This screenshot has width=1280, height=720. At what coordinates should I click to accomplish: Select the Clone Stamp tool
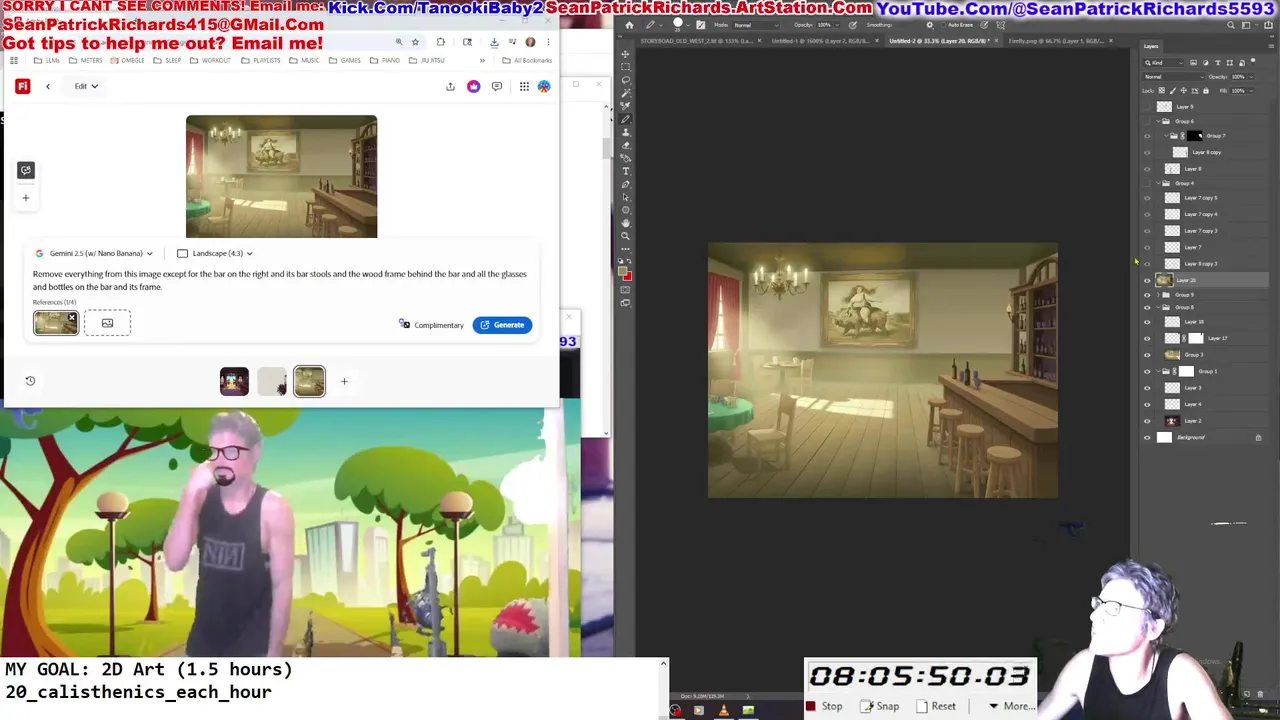click(626, 132)
